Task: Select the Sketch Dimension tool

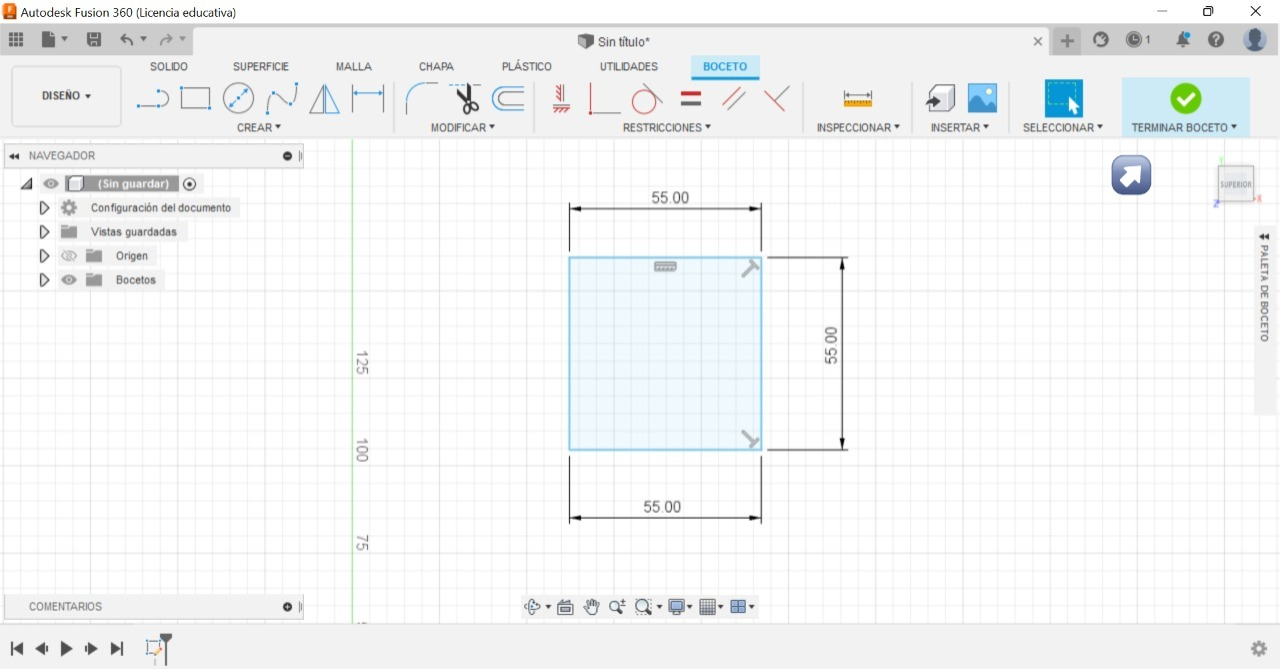Action: pyautogui.click(x=368, y=98)
